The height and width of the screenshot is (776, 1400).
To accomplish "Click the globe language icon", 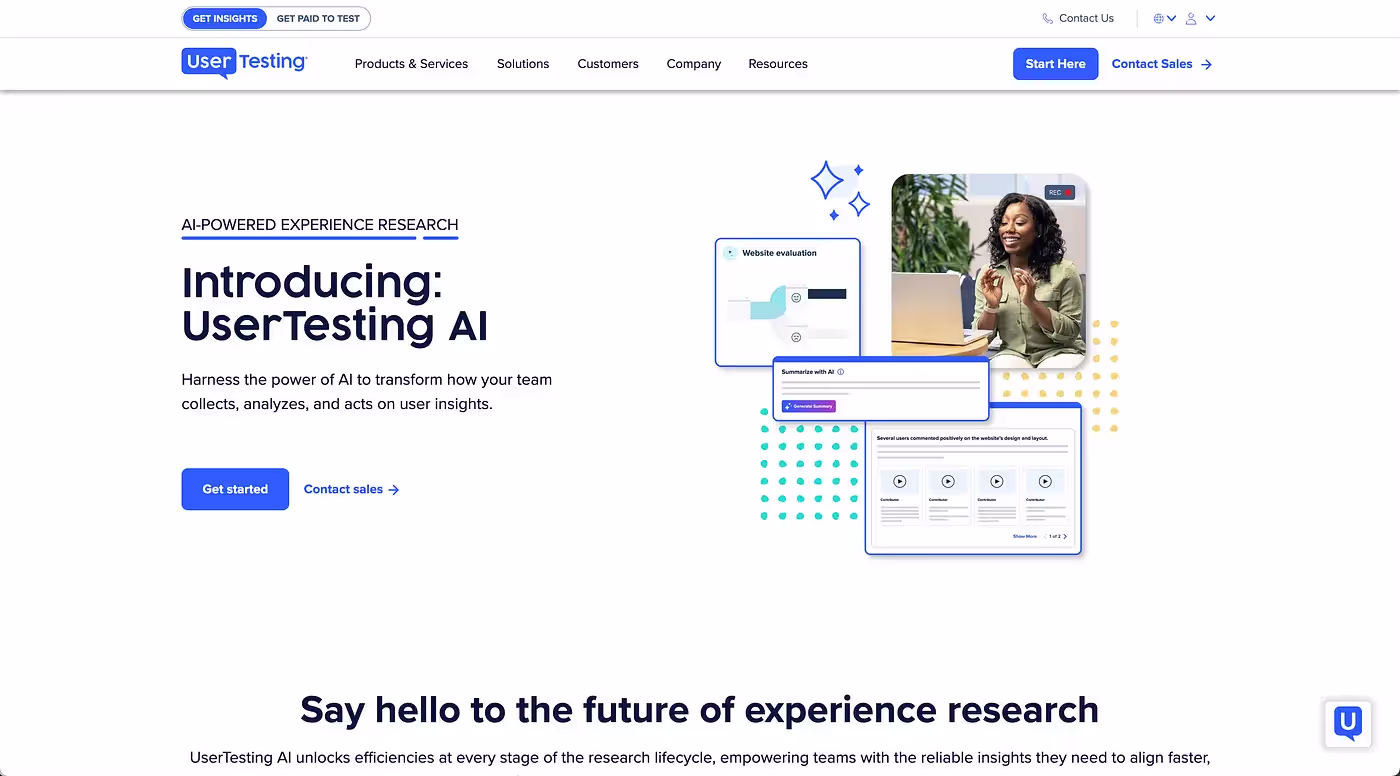I will 1159,18.
